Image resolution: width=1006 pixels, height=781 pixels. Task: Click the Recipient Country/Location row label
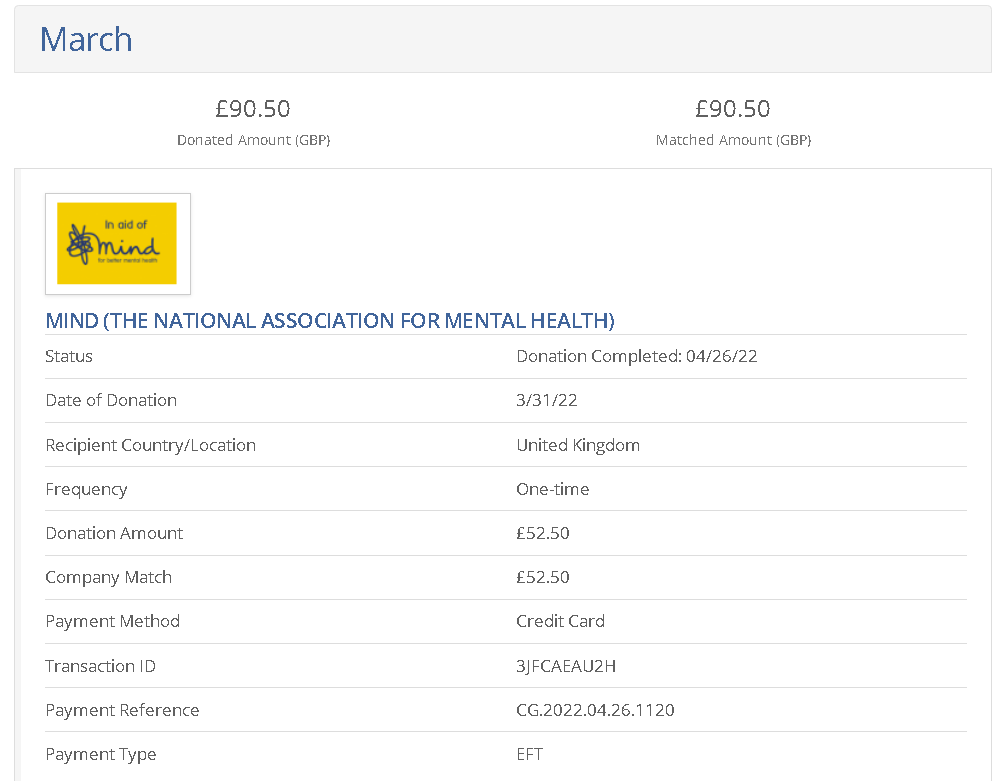(x=150, y=445)
